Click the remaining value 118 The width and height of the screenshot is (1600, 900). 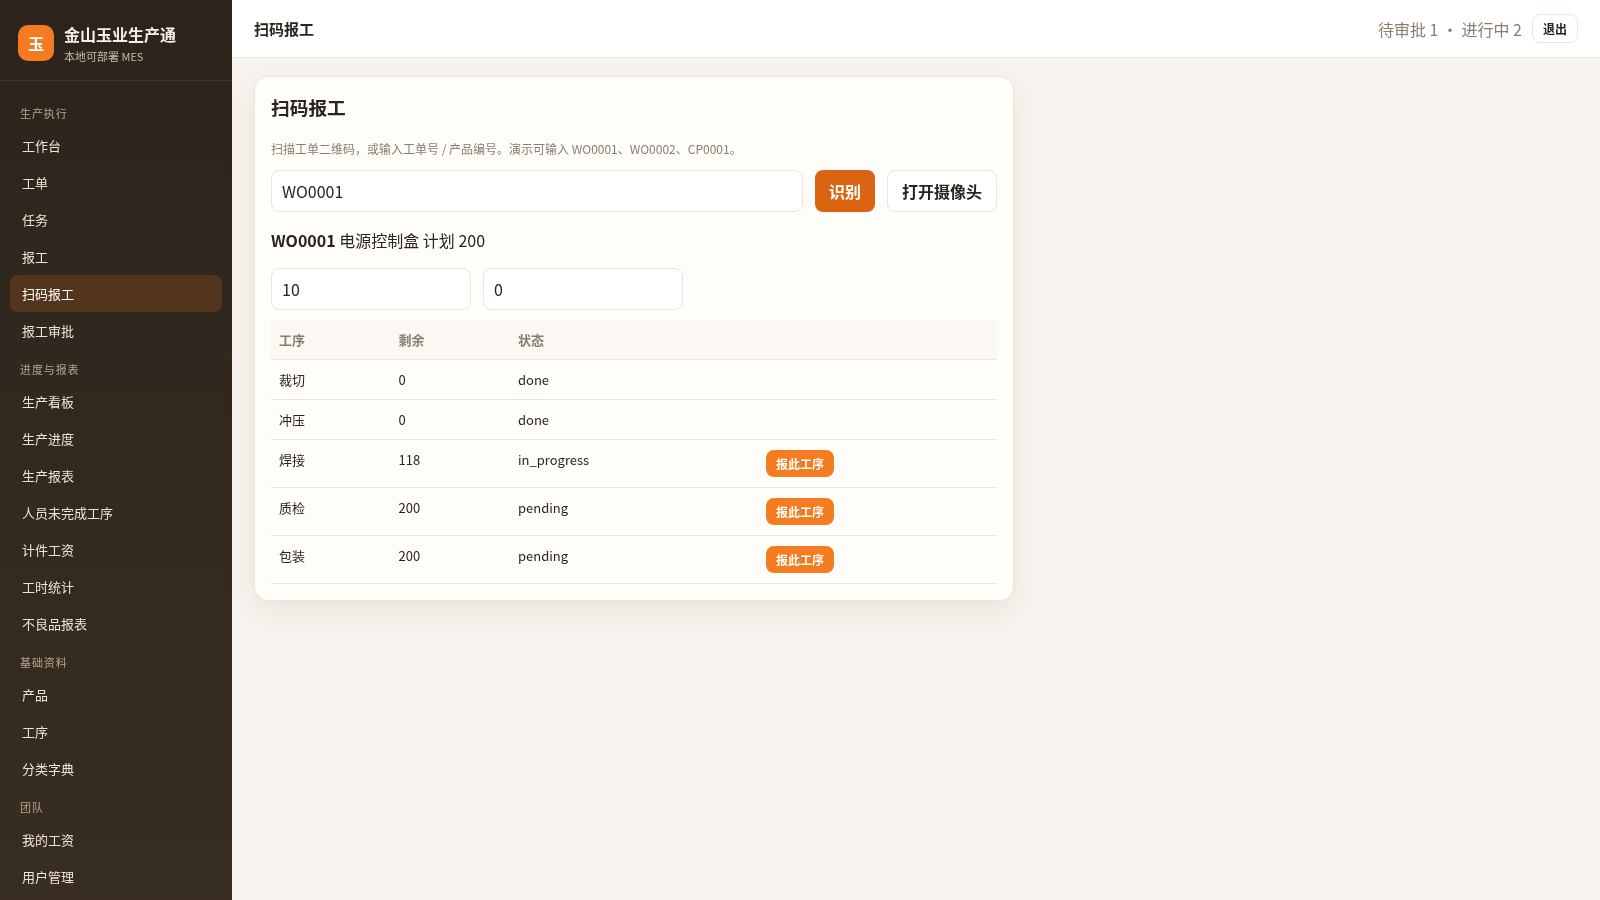(409, 461)
